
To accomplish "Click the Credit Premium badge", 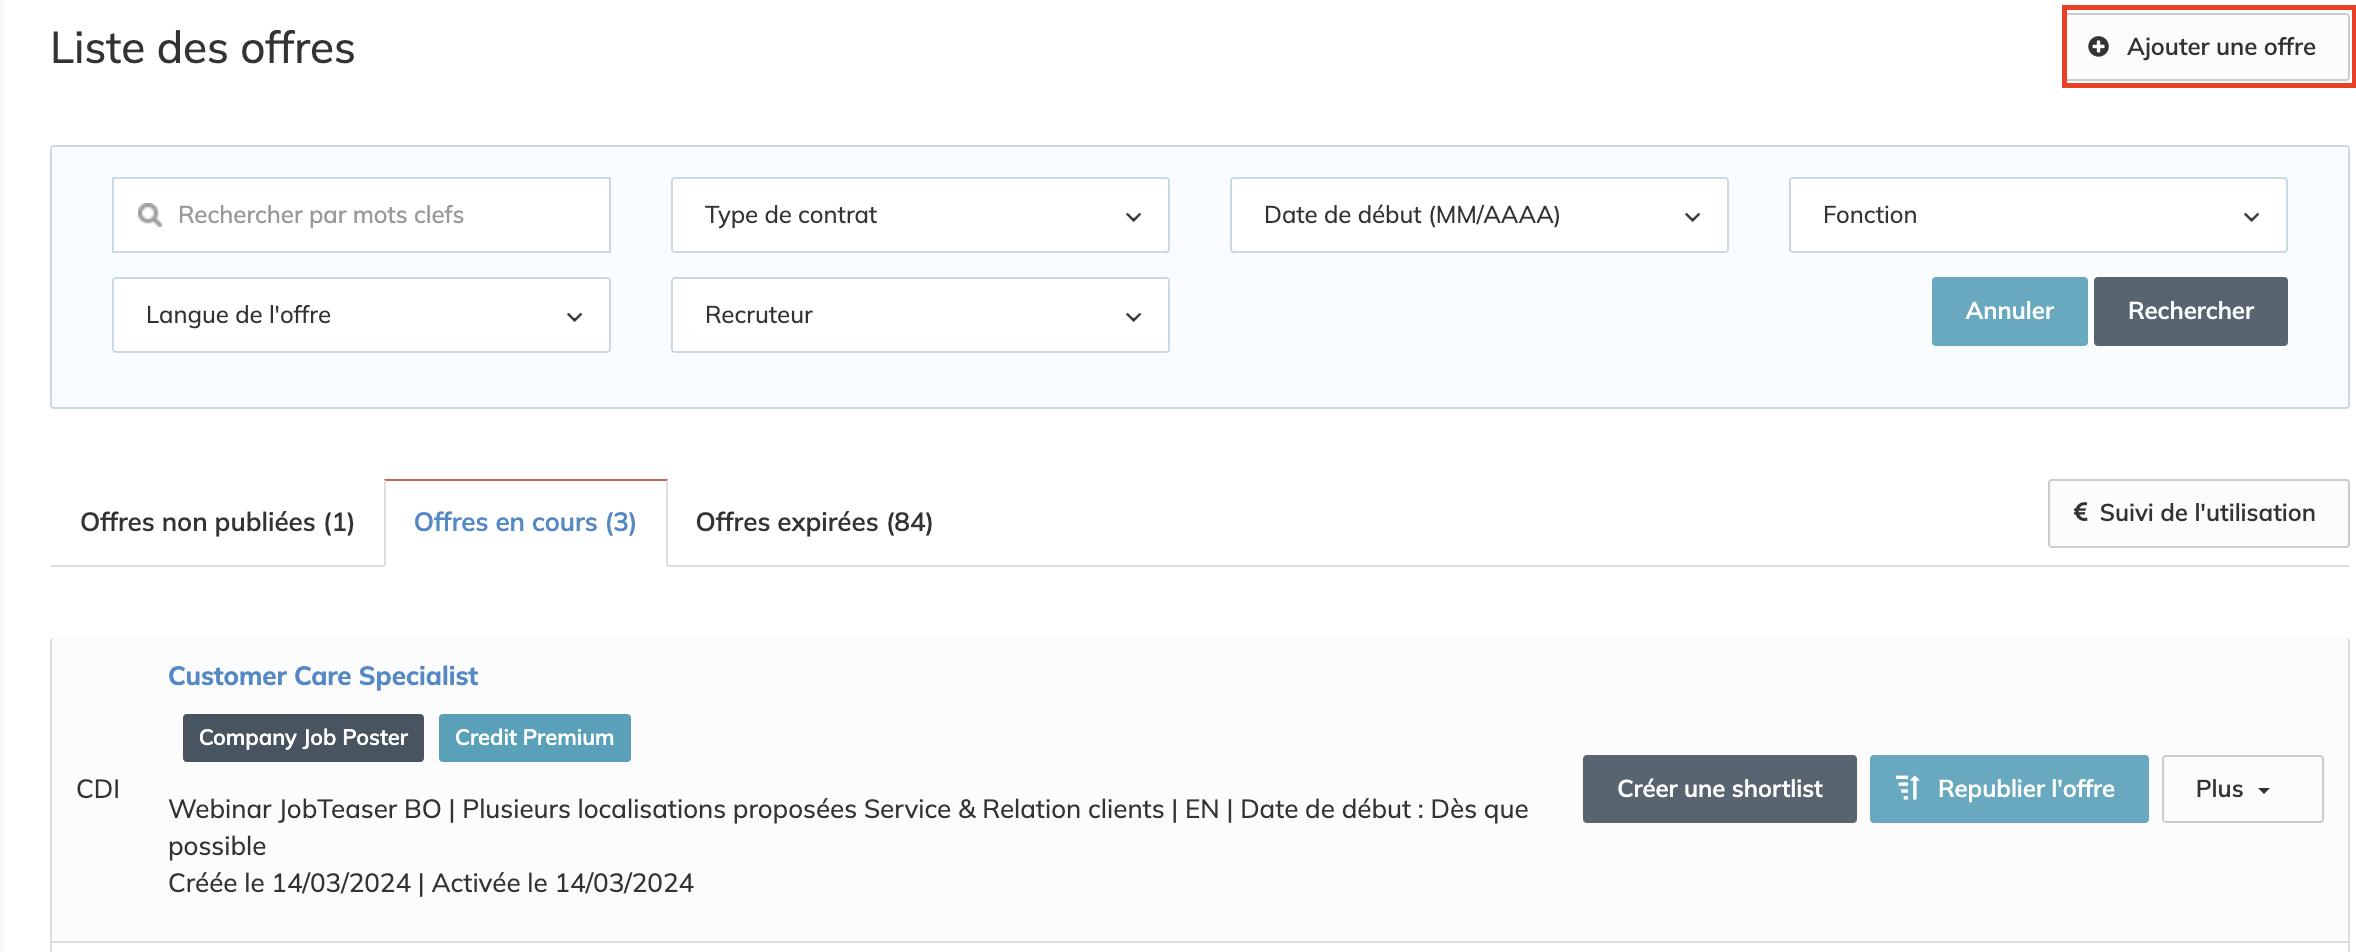I will coord(534,738).
